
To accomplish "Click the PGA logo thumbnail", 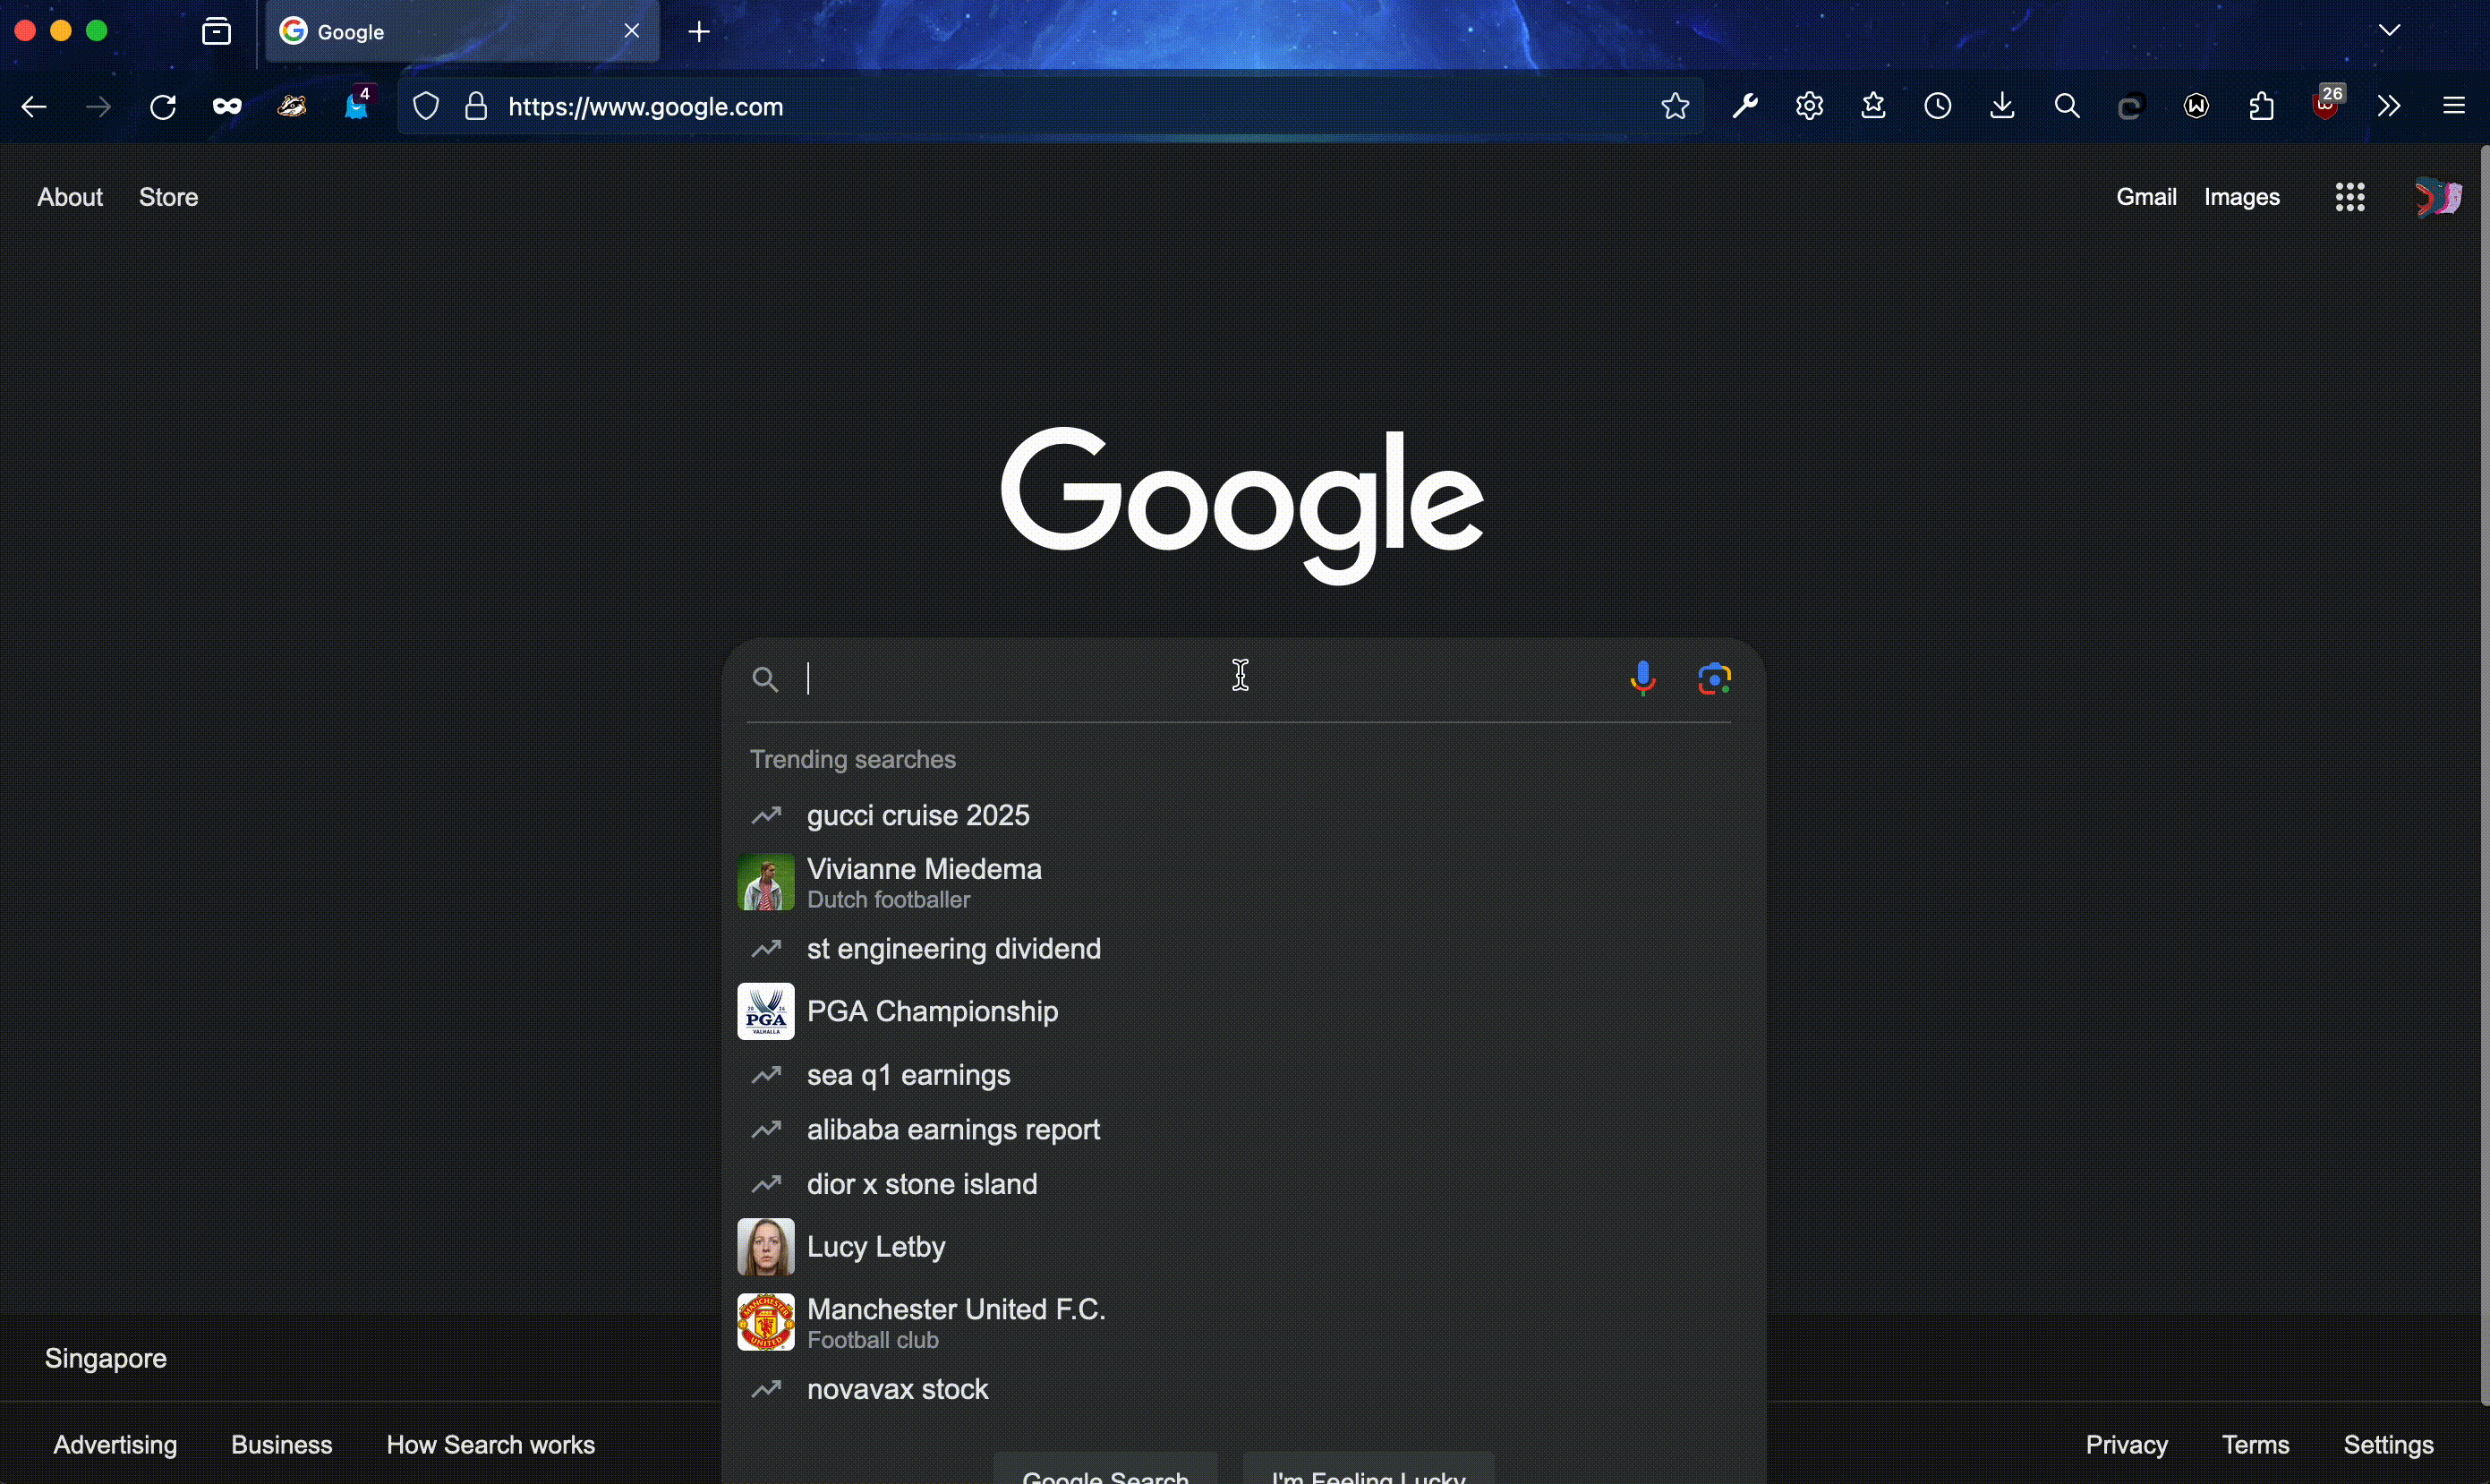I will point(765,1013).
